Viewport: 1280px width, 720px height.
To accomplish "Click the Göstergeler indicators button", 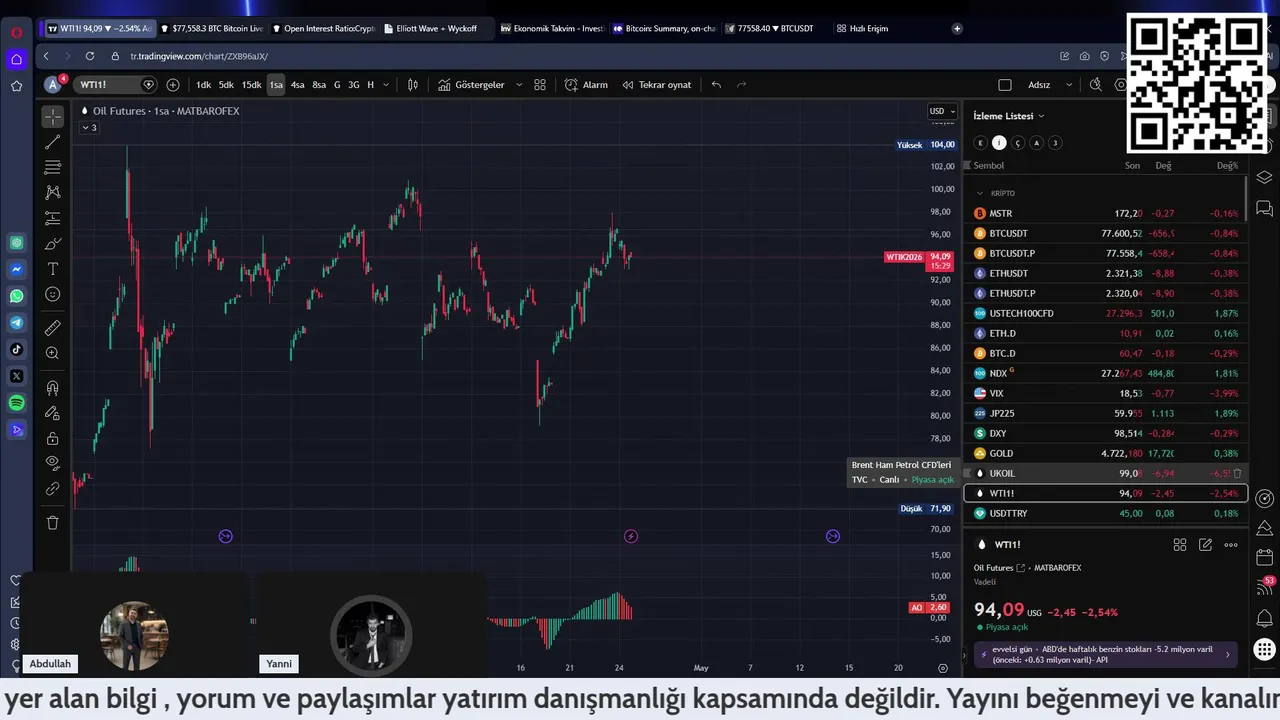I will pyautogui.click(x=471, y=85).
